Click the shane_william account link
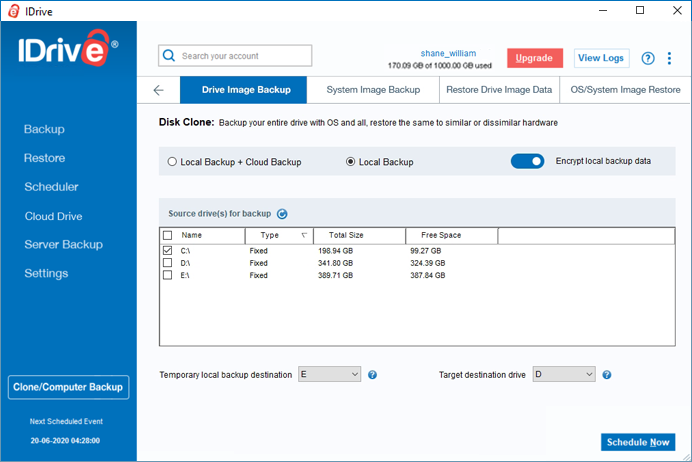 click(x=448, y=53)
